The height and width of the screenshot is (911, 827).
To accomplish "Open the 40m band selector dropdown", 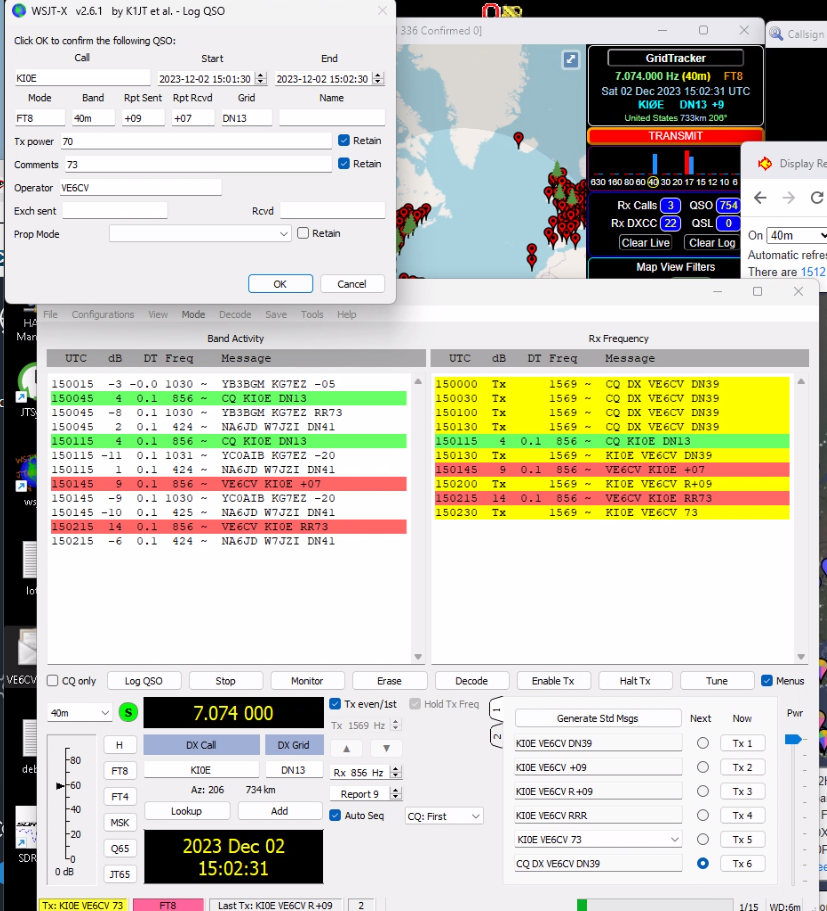I will point(80,713).
